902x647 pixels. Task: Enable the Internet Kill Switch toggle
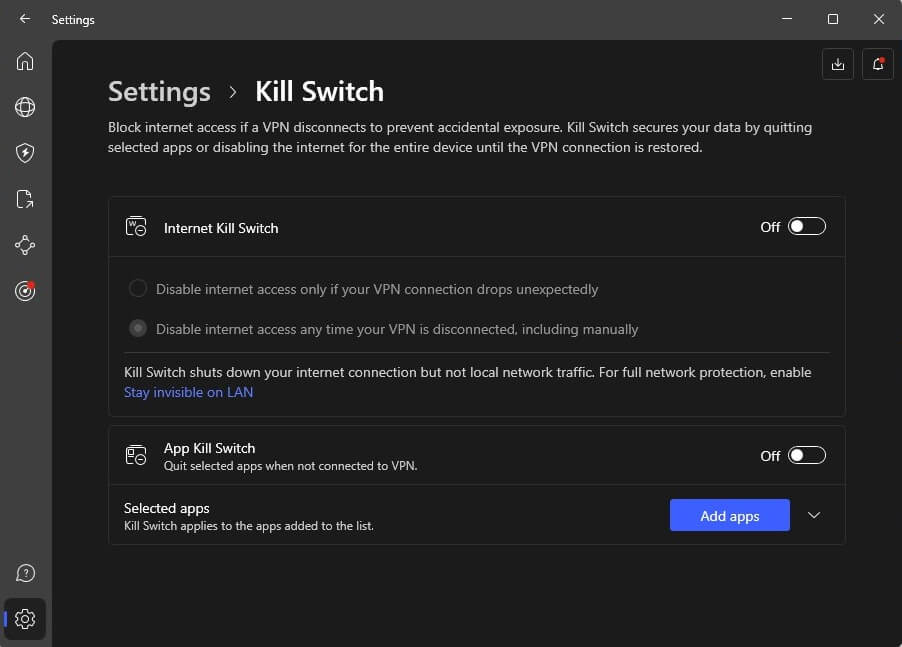pyautogui.click(x=806, y=226)
